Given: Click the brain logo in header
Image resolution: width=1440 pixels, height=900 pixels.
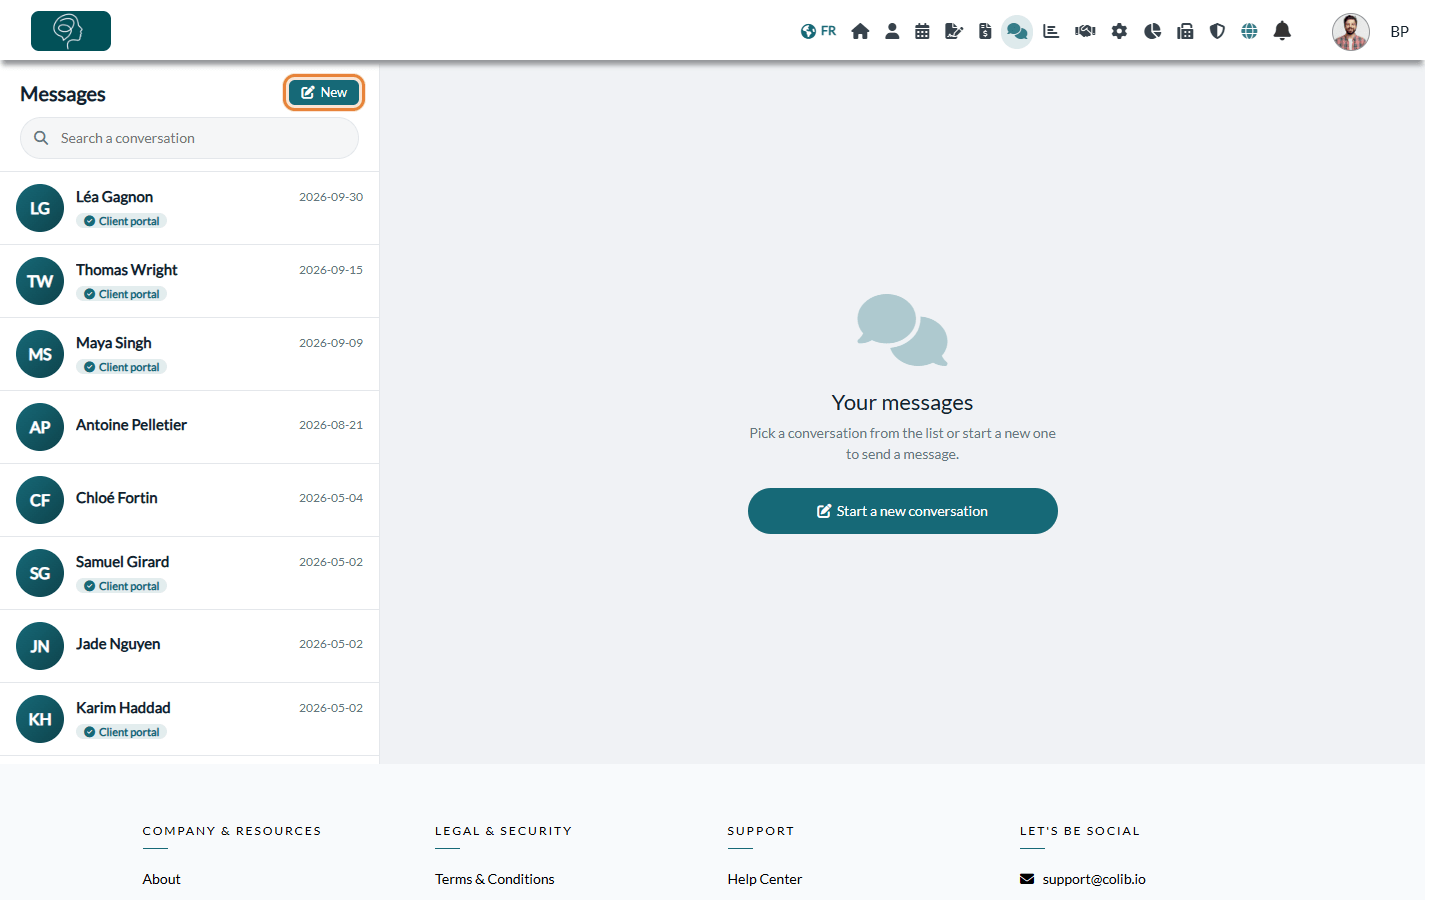Looking at the screenshot, I should (71, 31).
